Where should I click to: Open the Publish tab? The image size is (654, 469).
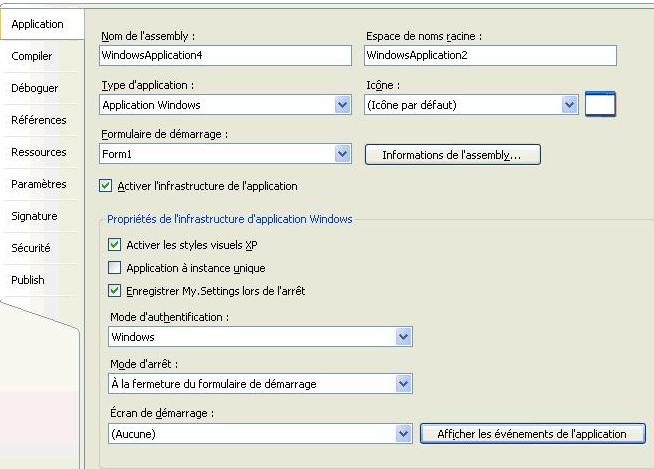[x=28, y=280]
